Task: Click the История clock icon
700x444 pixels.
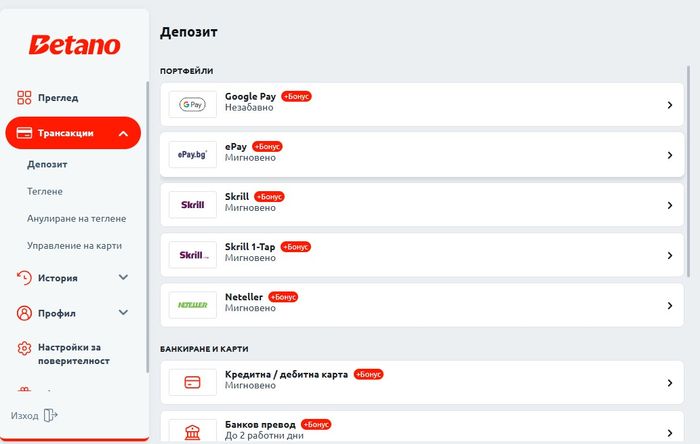Action: tap(24, 278)
